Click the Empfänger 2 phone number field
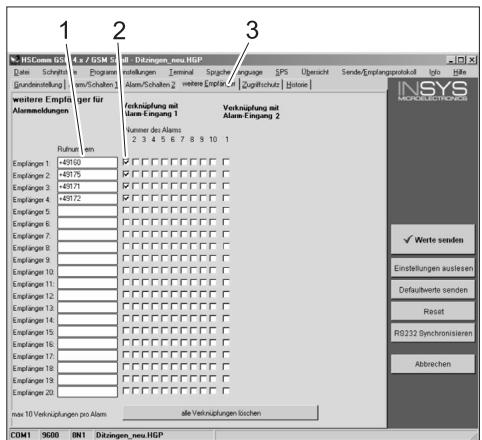 tap(87, 175)
